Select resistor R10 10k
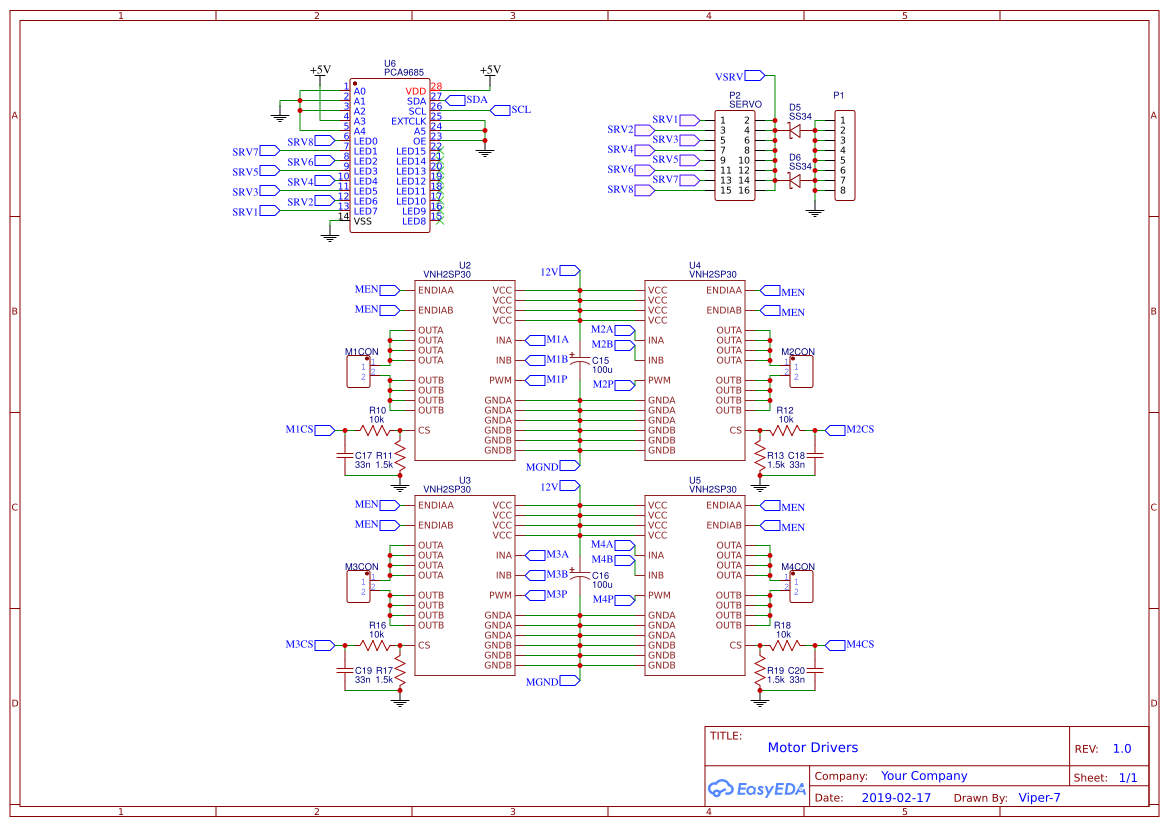The width and height of the screenshot is (1169, 827). pos(373,430)
